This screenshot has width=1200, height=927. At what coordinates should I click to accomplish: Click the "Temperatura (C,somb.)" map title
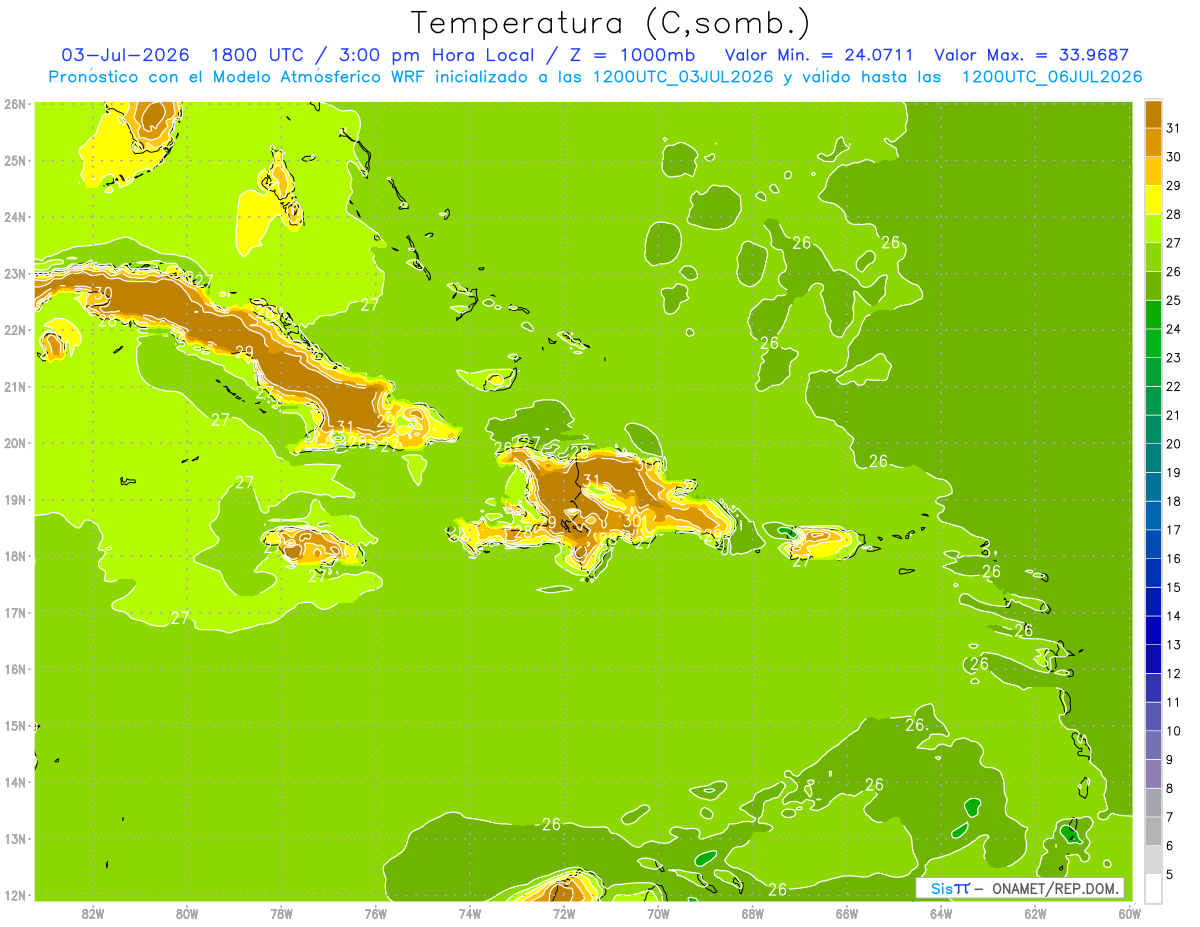point(611,23)
